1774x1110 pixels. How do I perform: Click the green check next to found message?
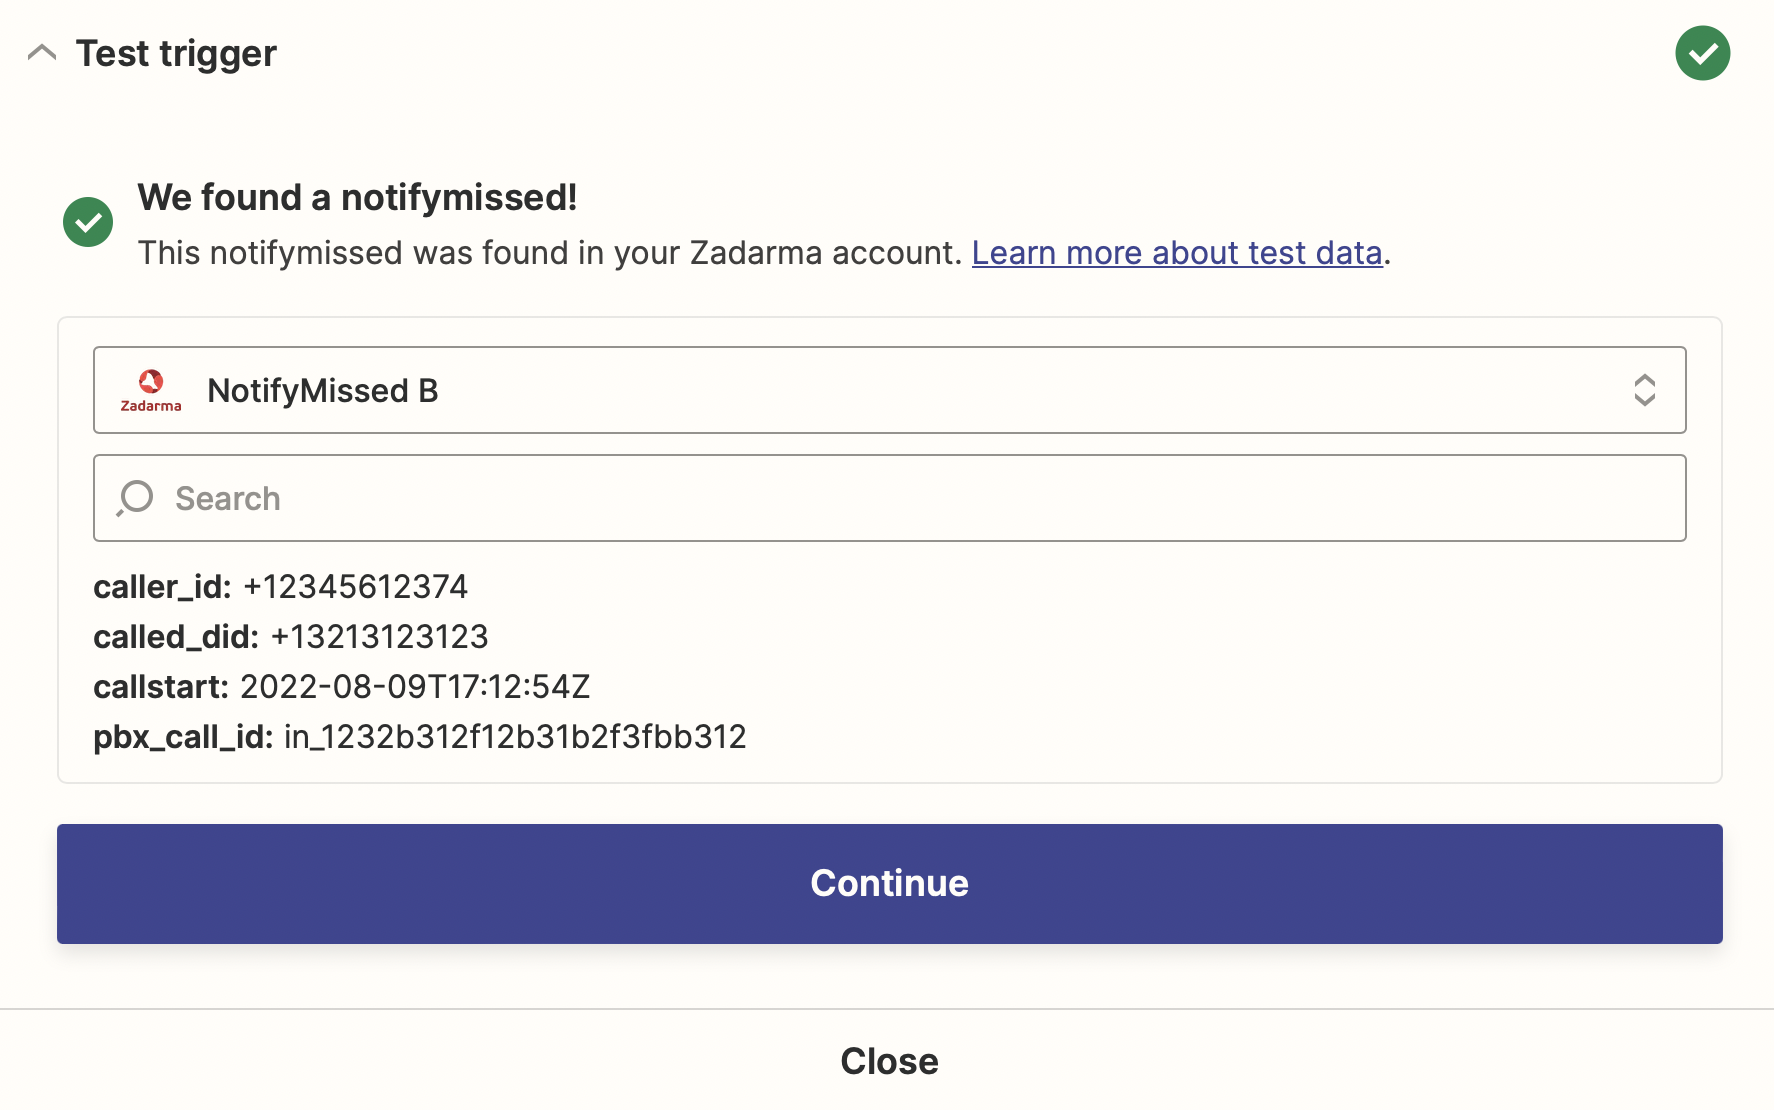pos(88,222)
